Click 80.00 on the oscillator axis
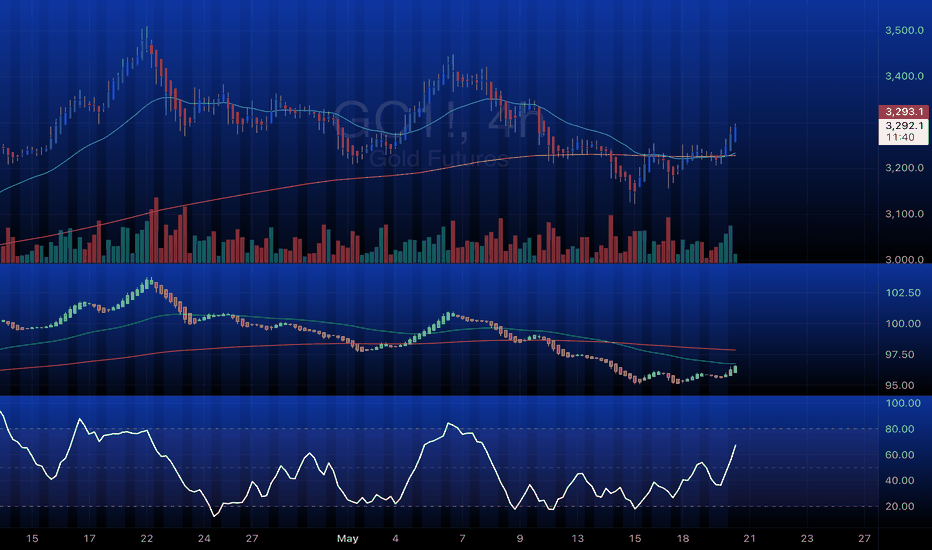The width and height of the screenshot is (932, 550). pyautogui.click(x=899, y=429)
